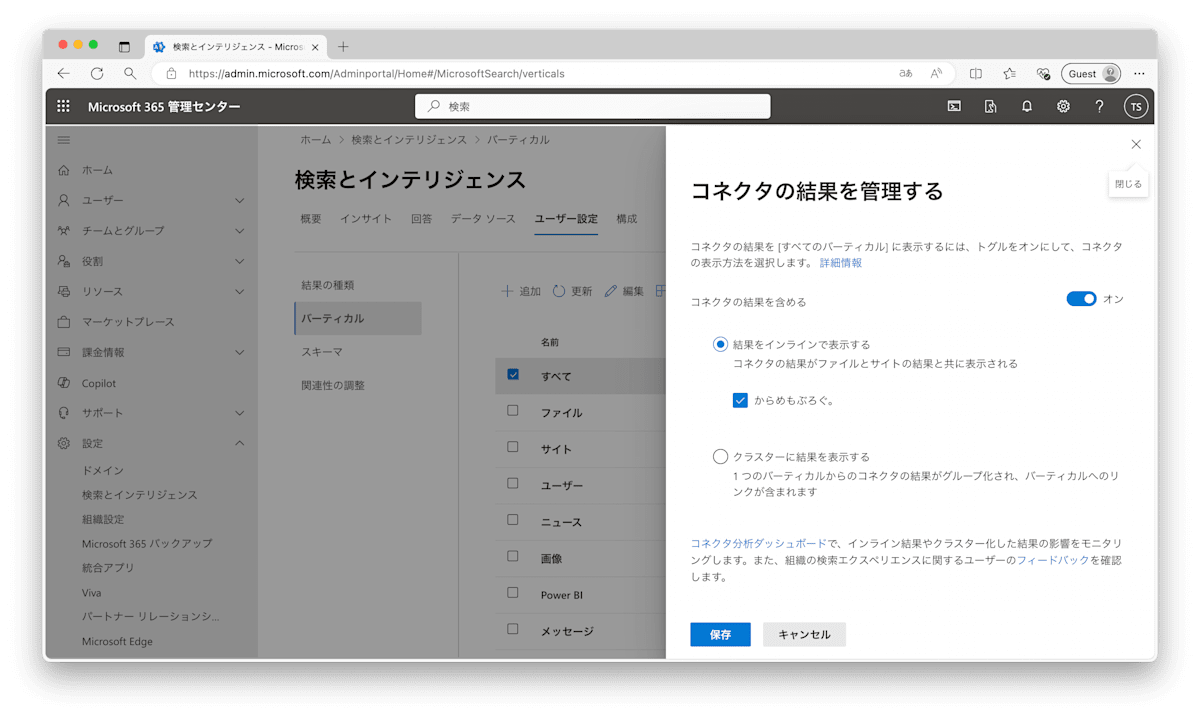Viewport: 1200px width, 718px height.
Task: Select 結果をインラインで表示する radio
Action: tap(720, 344)
